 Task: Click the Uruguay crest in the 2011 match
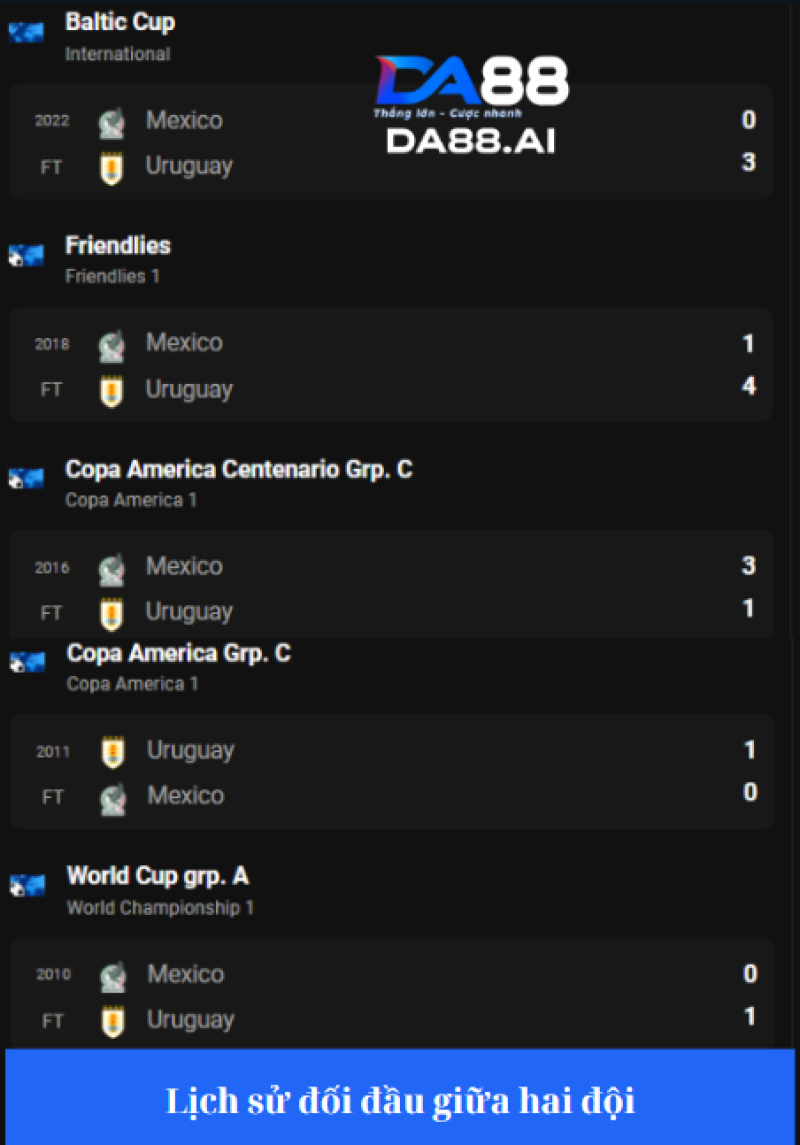(113, 752)
